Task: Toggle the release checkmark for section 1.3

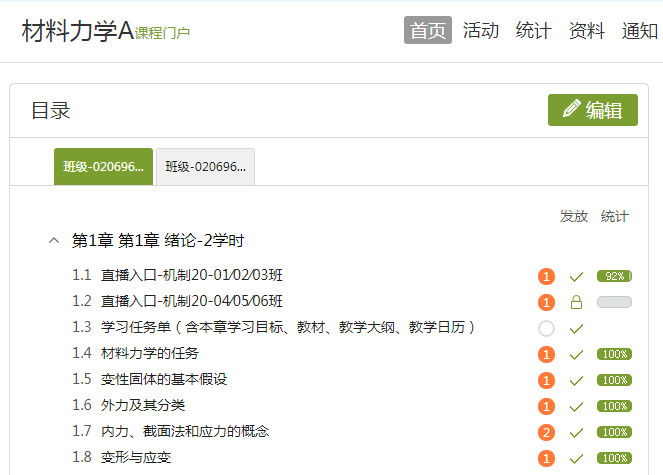Action: pyautogui.click(x=576, y=328)
